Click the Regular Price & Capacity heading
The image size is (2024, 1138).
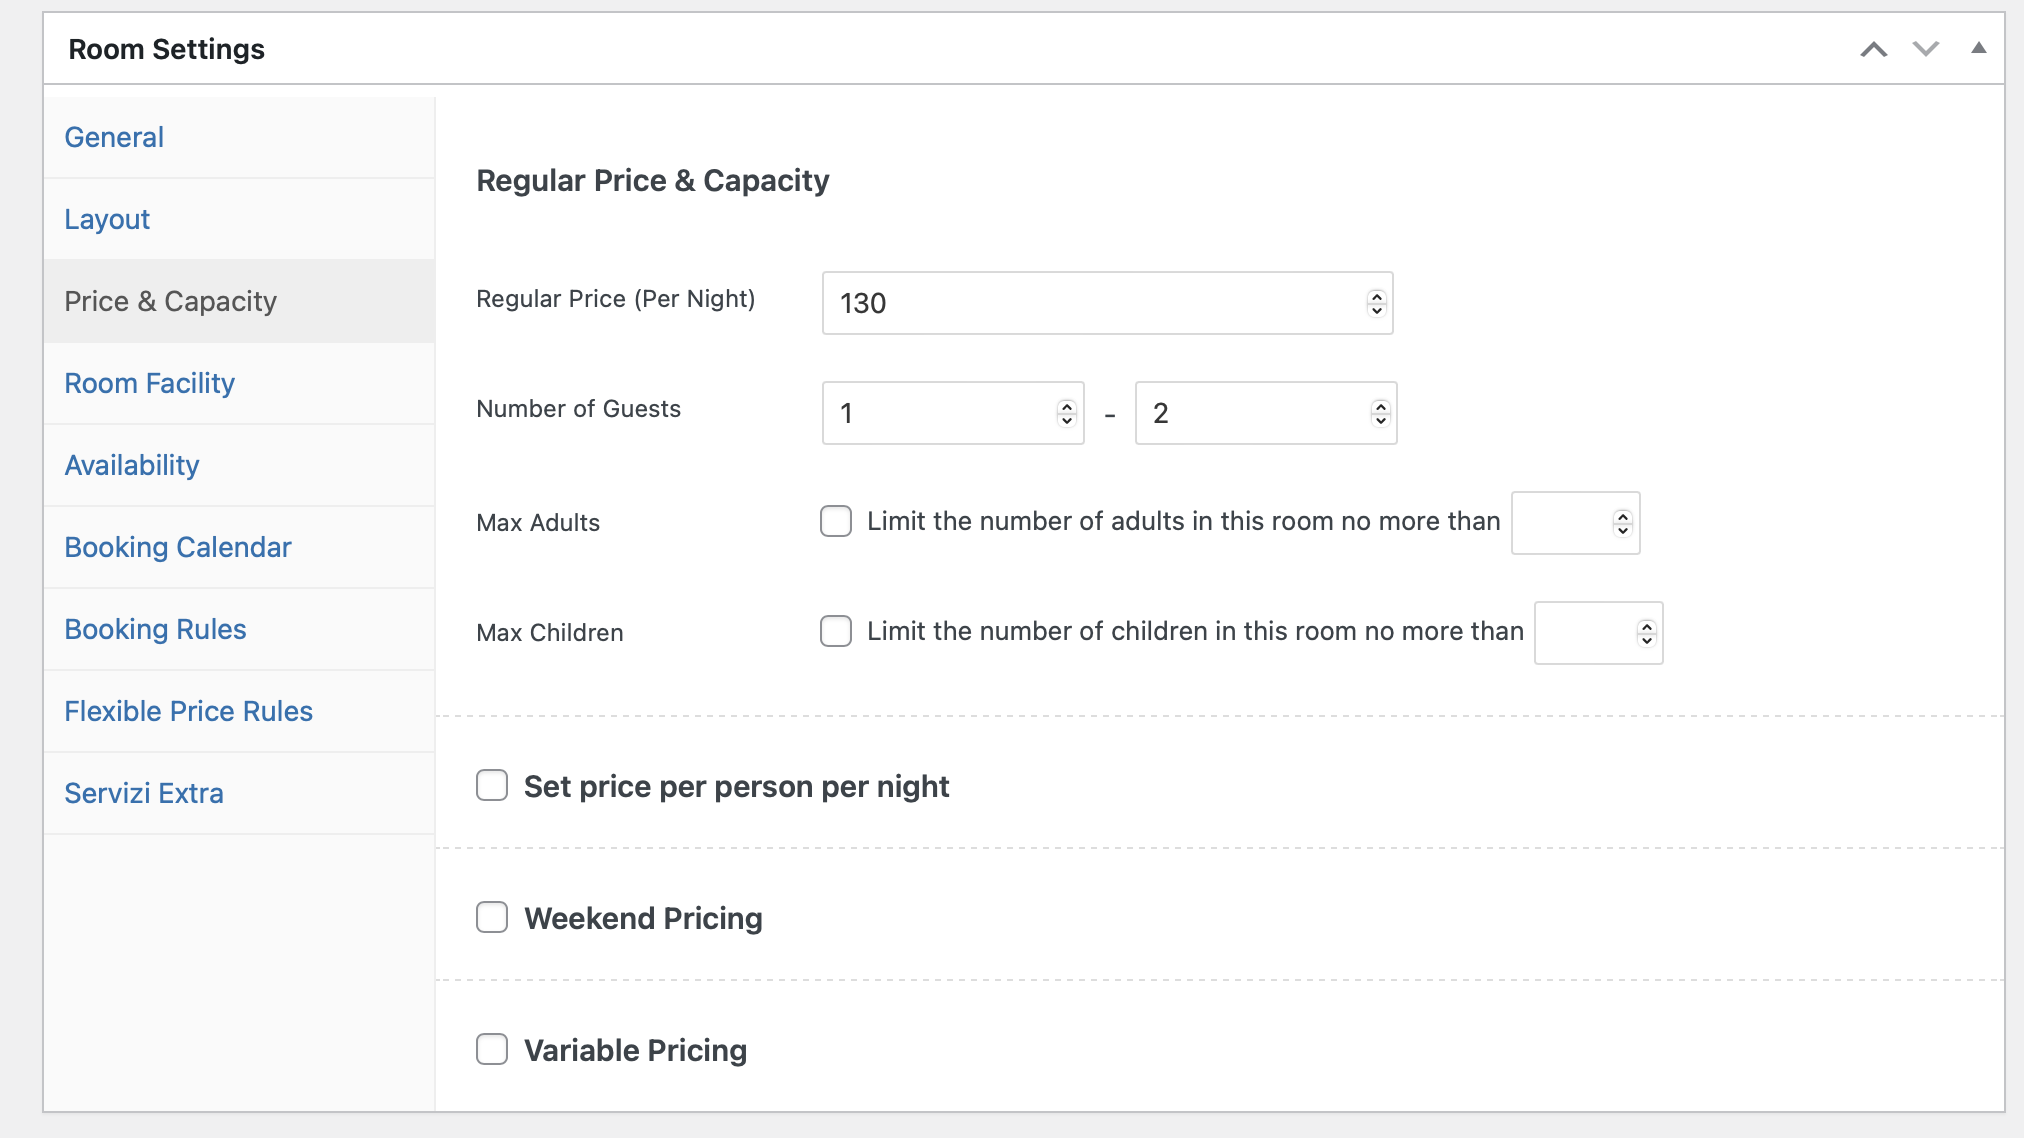[653, 181]
